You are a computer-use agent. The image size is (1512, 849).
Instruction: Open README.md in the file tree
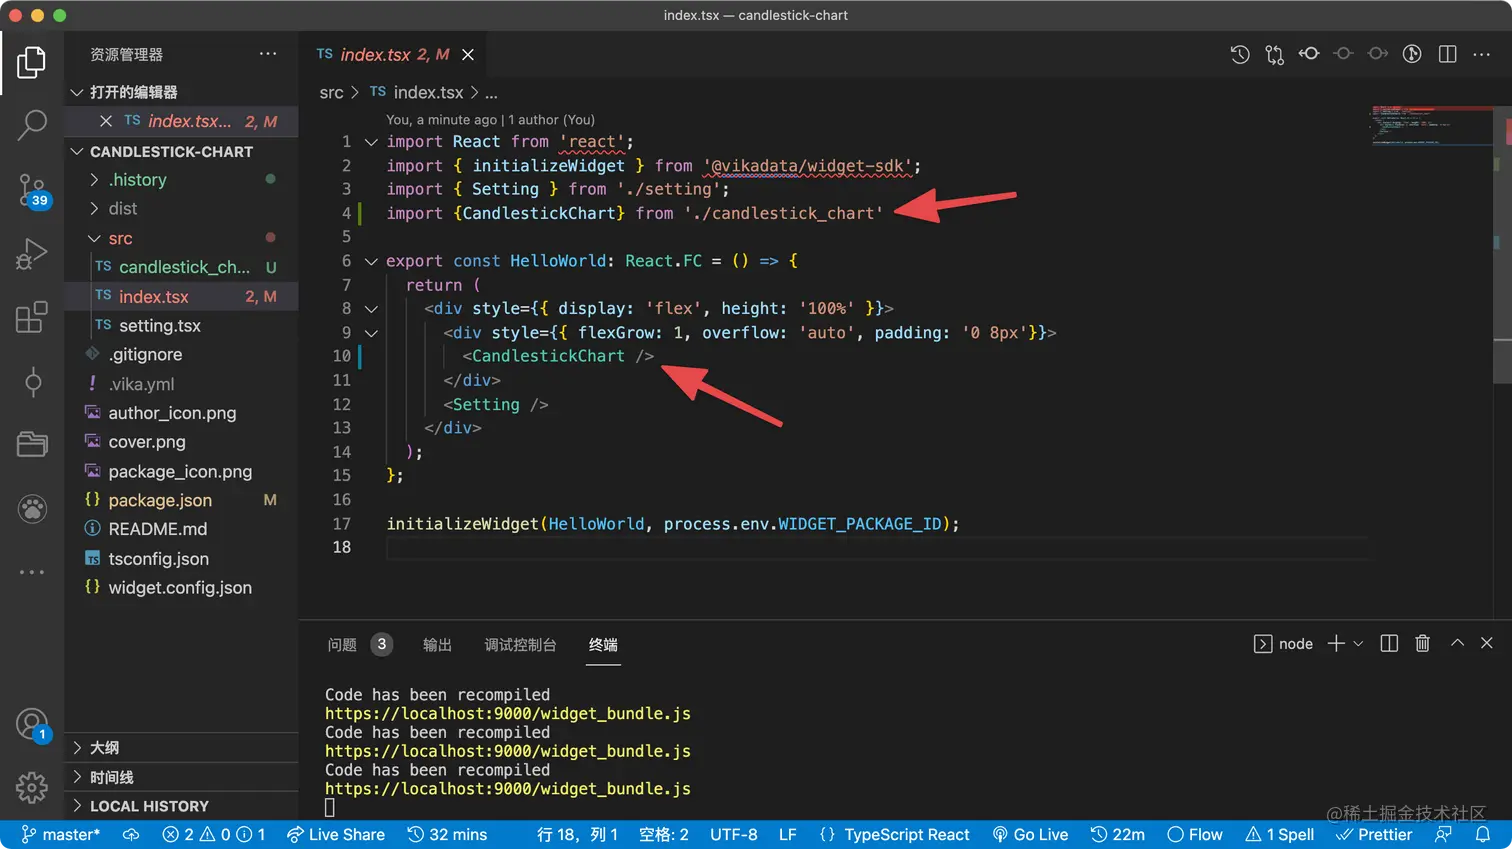coord(158,529)
